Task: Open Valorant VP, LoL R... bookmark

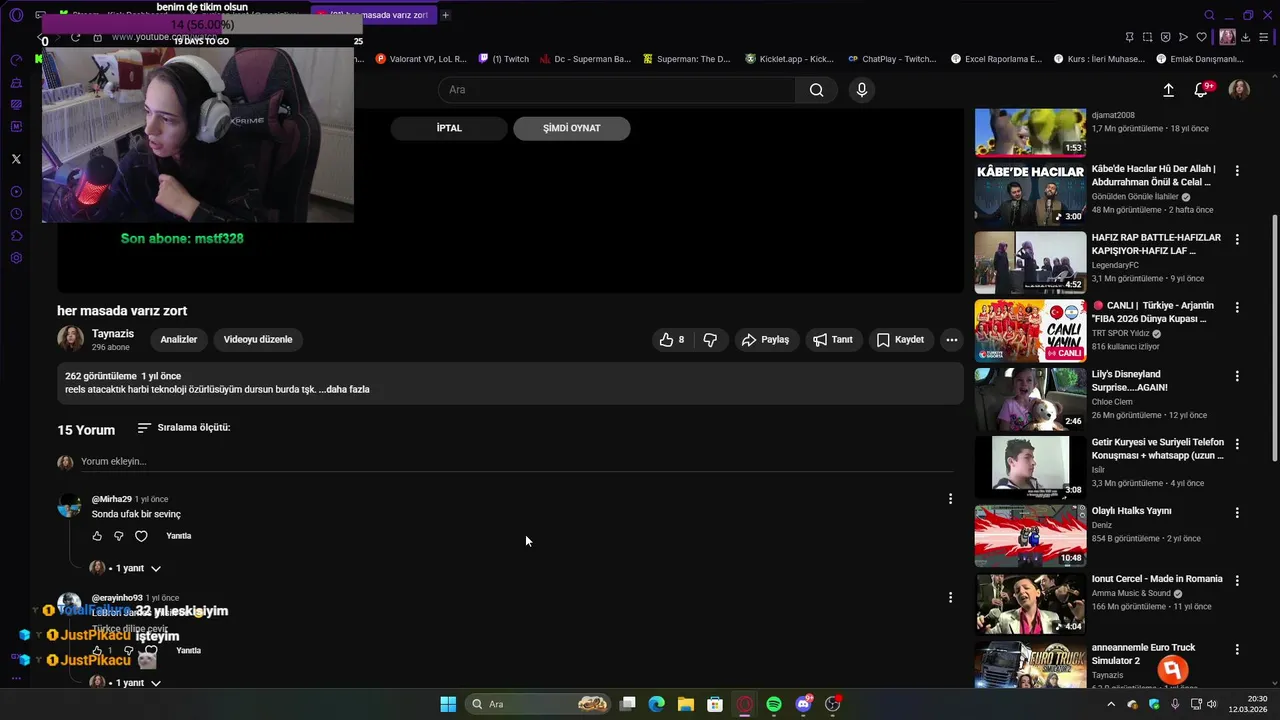Action: point(421,59)
